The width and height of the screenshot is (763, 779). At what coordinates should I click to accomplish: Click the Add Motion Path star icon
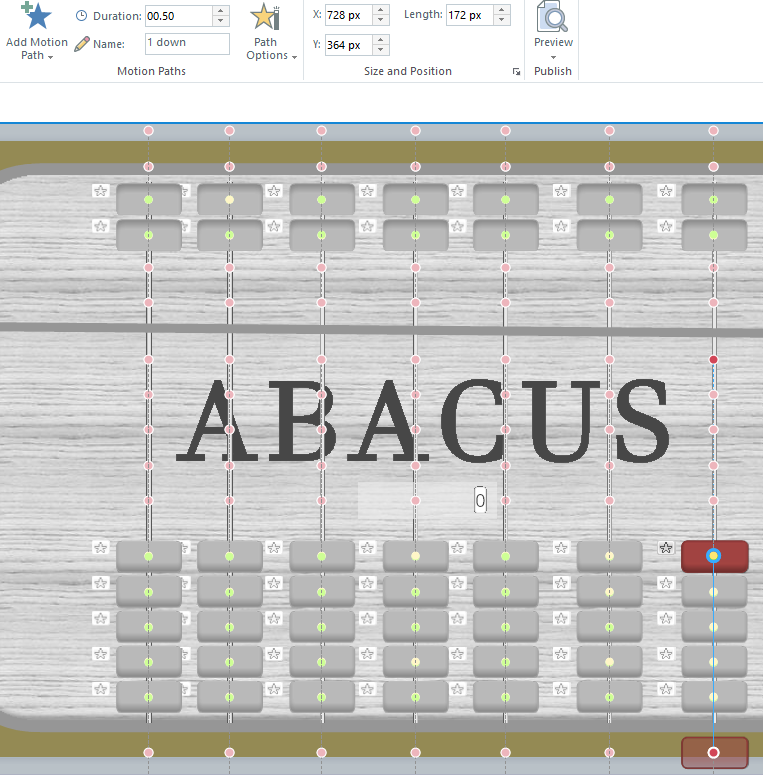point(37,16)
